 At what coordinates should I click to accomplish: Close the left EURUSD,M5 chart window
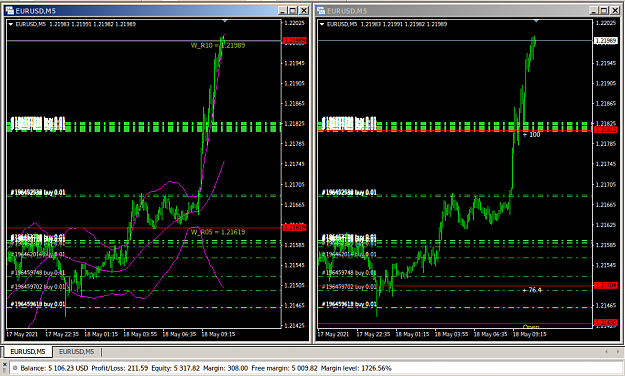click(304, 11)
